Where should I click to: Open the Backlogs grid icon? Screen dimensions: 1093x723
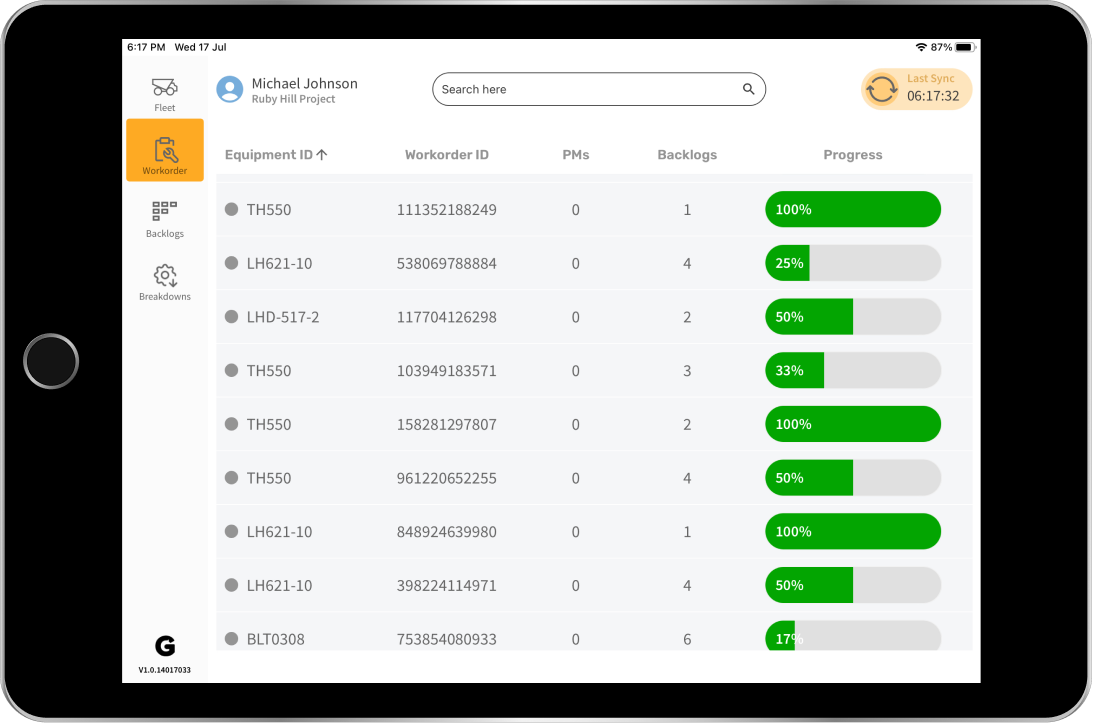tap(164, 211)
